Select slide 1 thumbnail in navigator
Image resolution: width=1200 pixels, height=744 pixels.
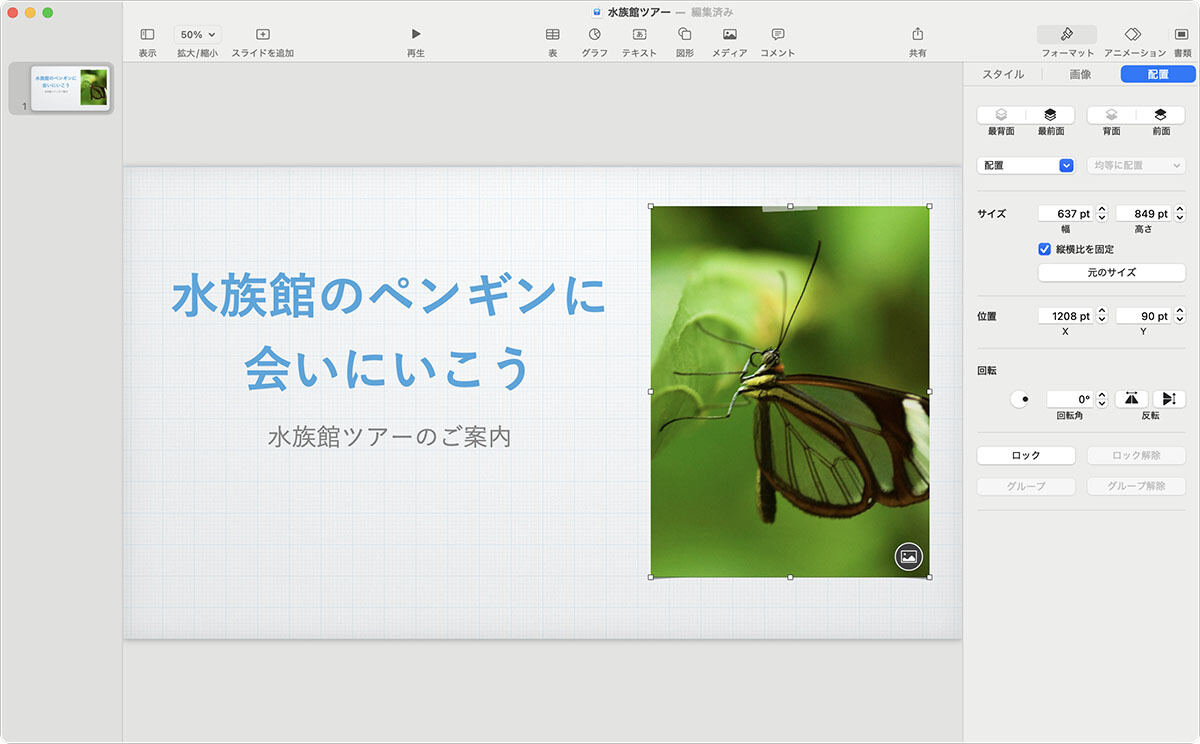tap(70, 88)
